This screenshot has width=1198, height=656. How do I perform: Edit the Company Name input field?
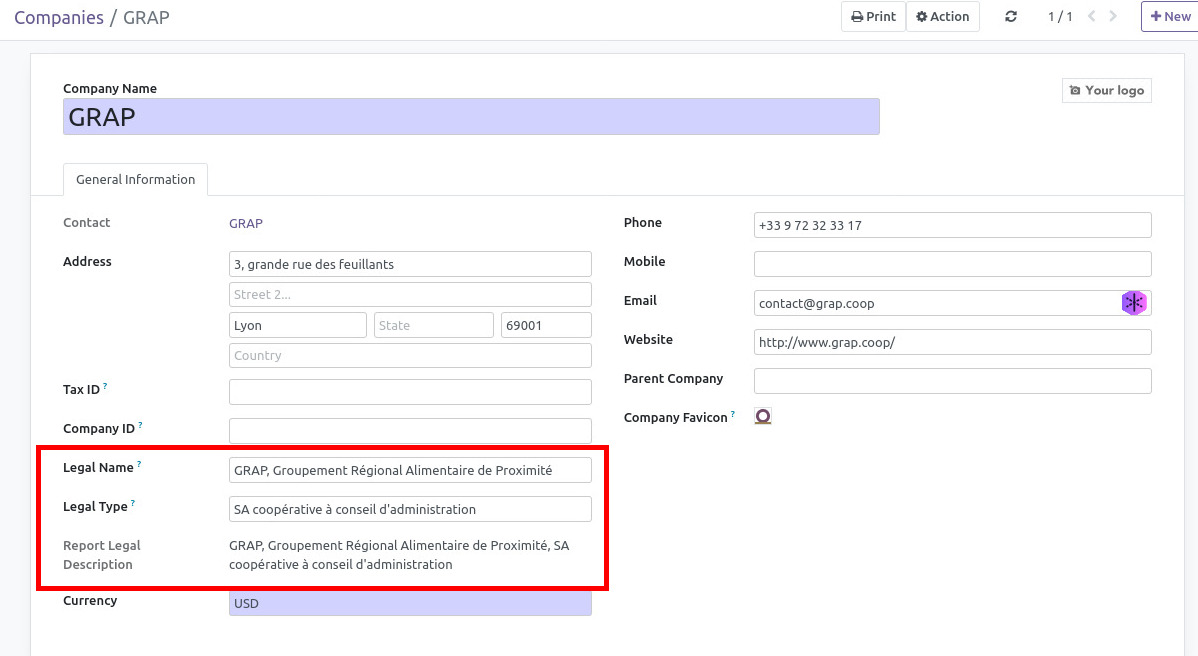pos(470,116)
